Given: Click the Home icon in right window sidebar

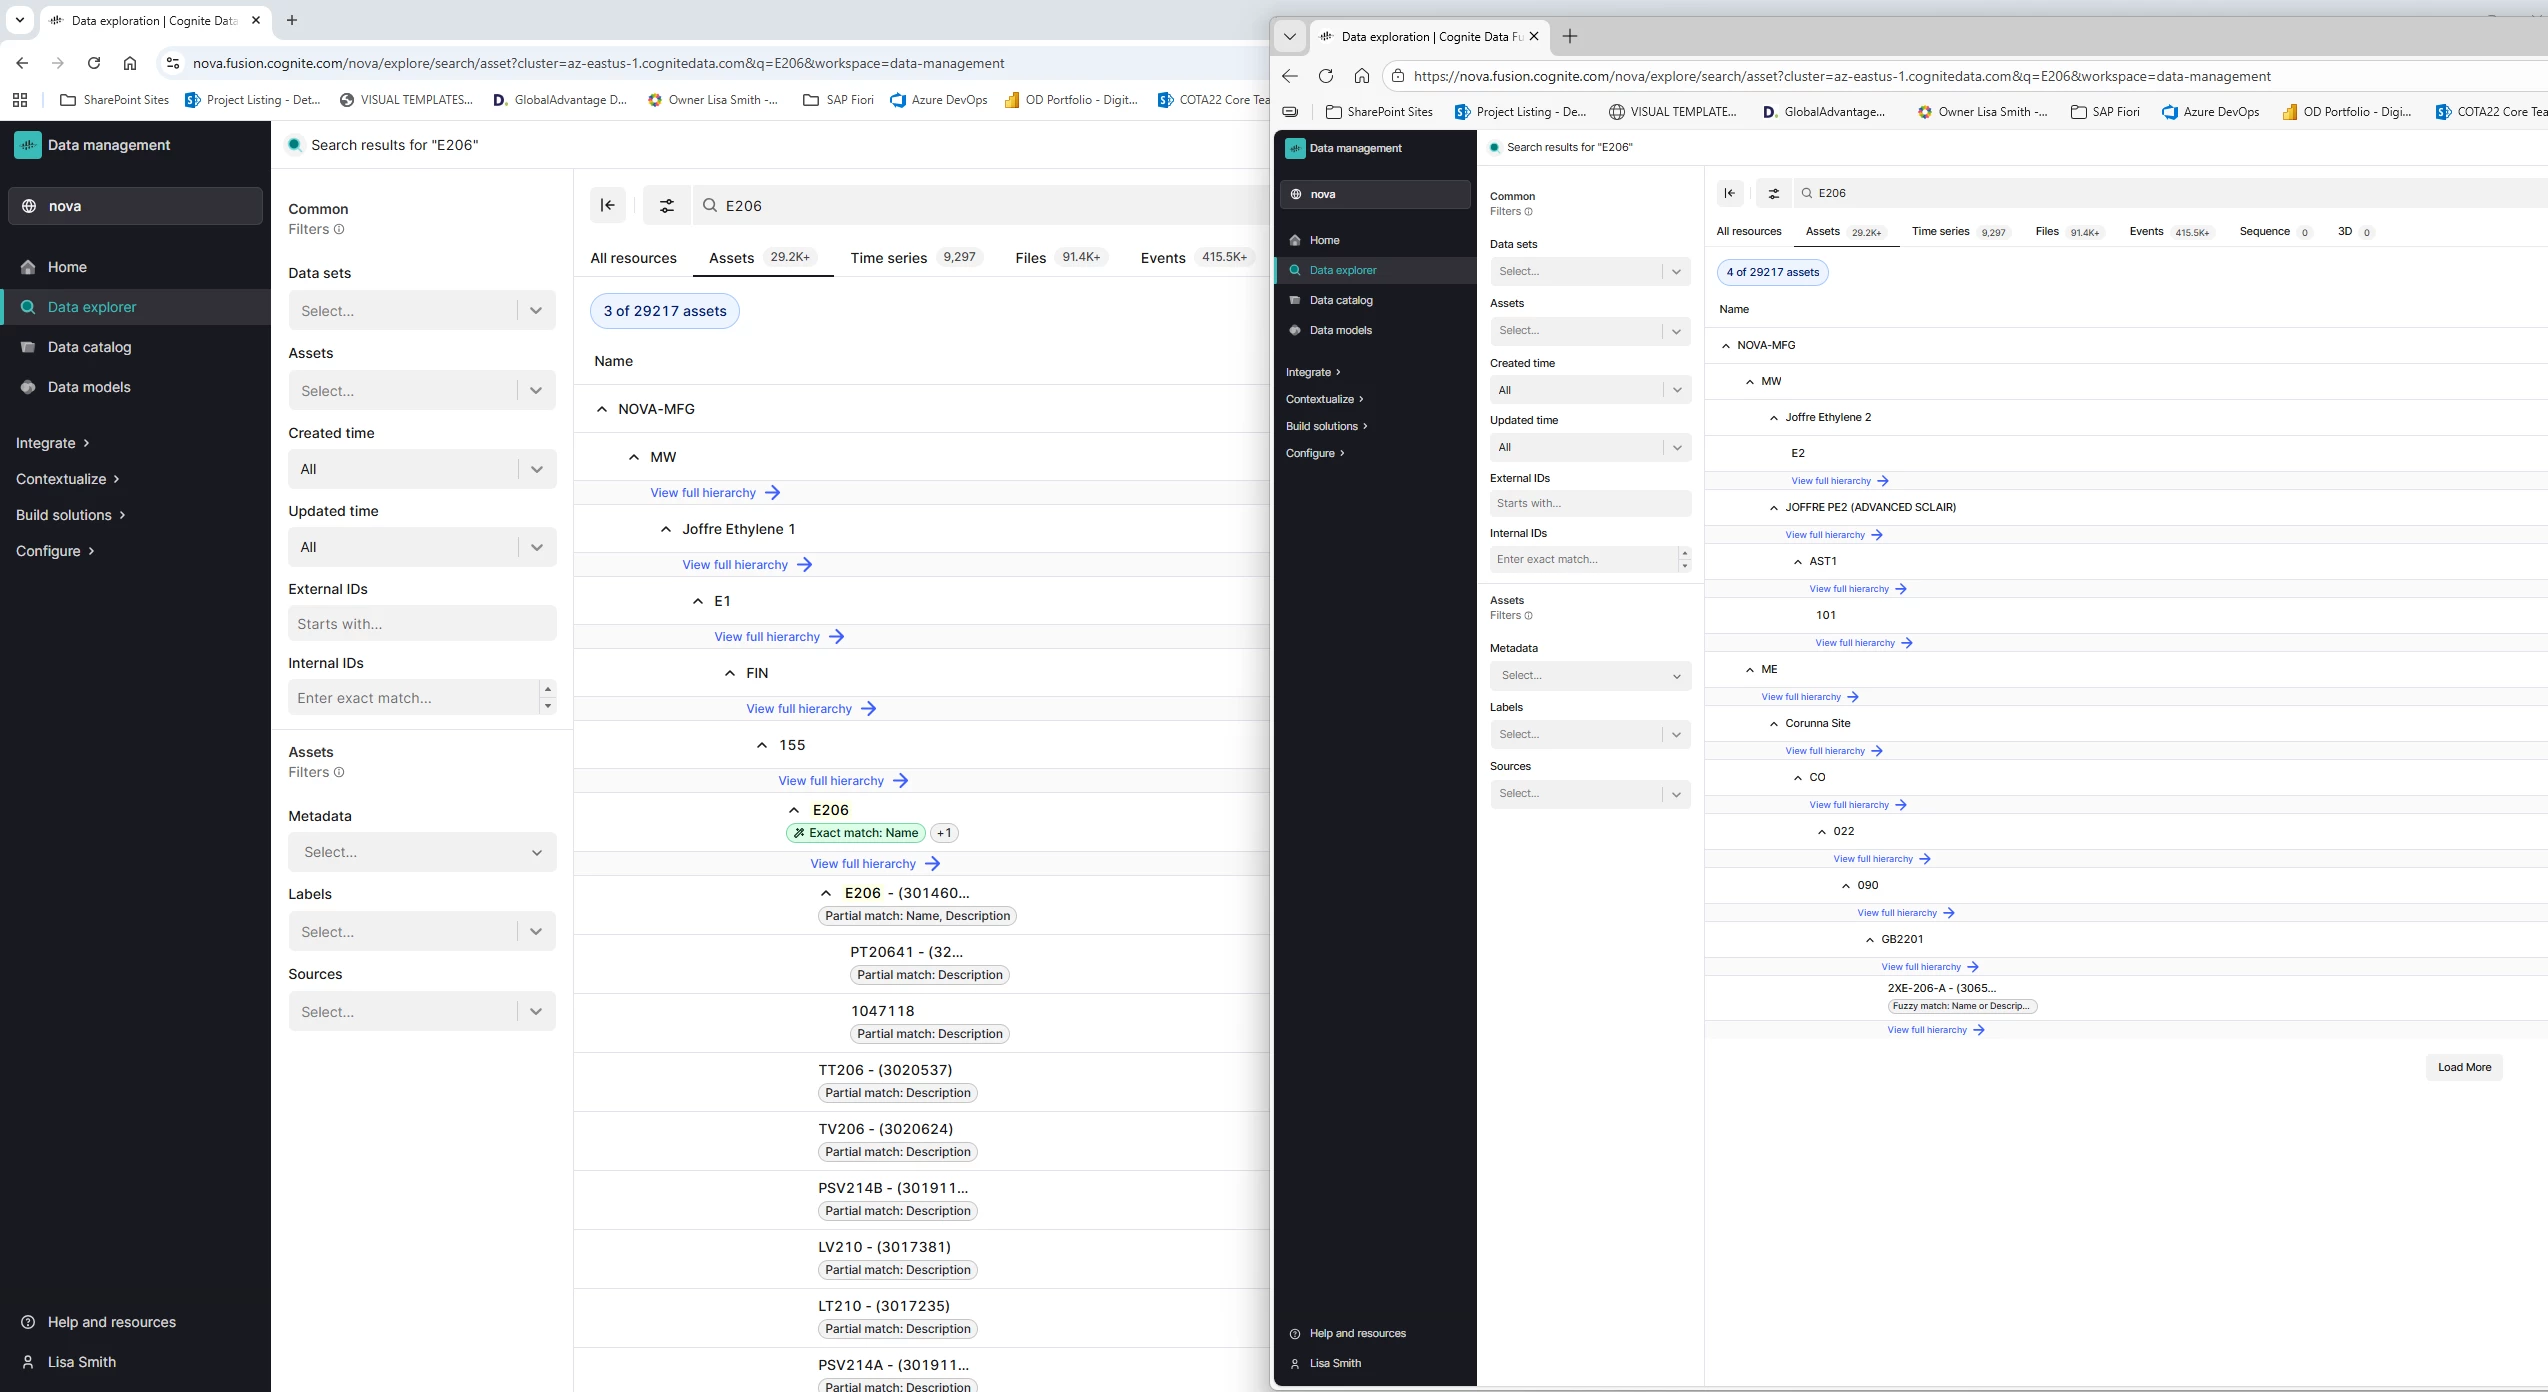Looking at the screenshot, I should [1295, 240].
